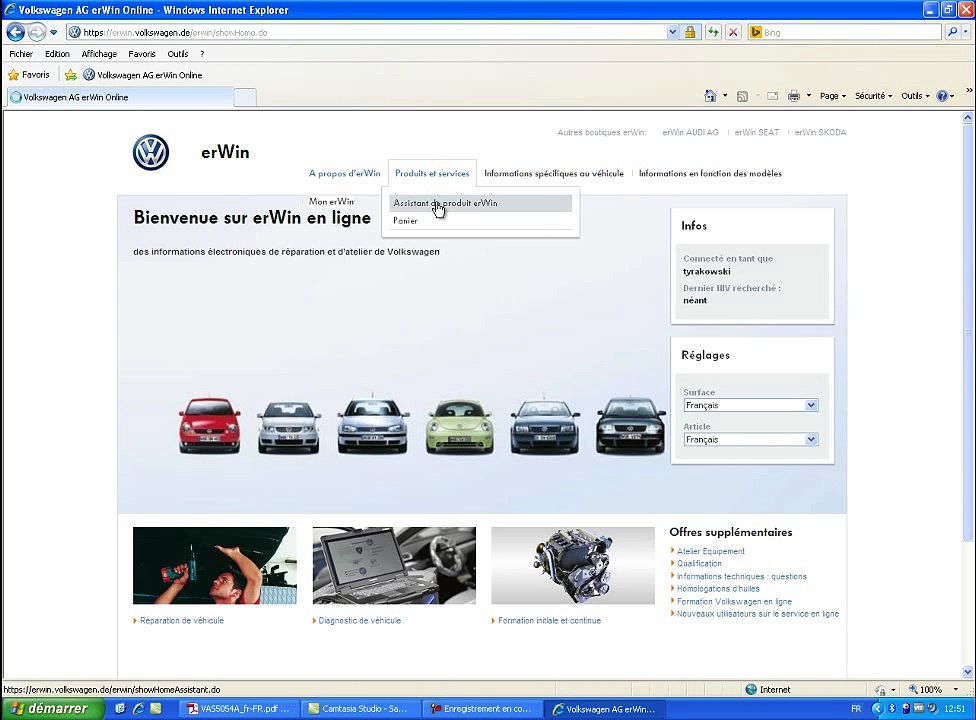Click the Refresh page icon
976x720 pixels.
(713, 32)
